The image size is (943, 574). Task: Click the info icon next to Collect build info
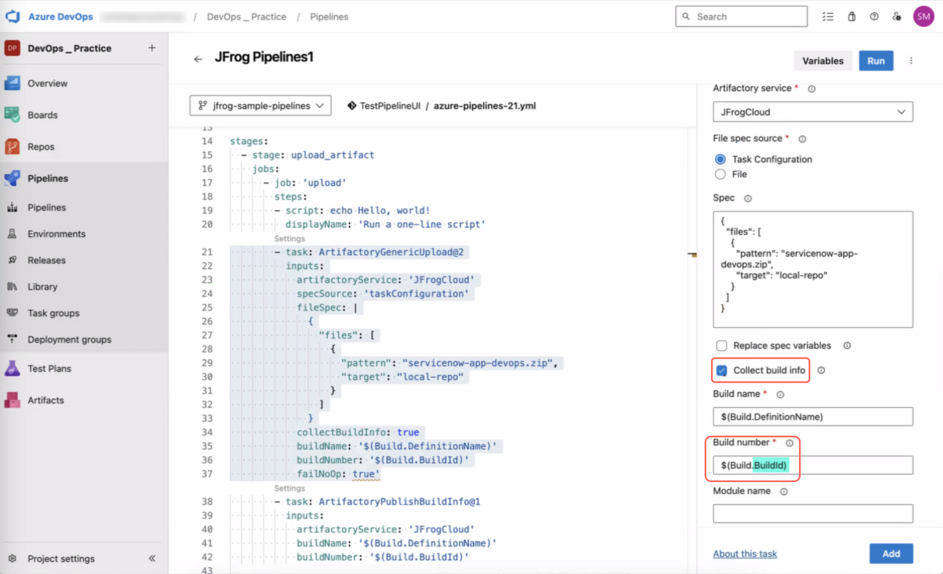pyautogui.click(x=821, y=371)
